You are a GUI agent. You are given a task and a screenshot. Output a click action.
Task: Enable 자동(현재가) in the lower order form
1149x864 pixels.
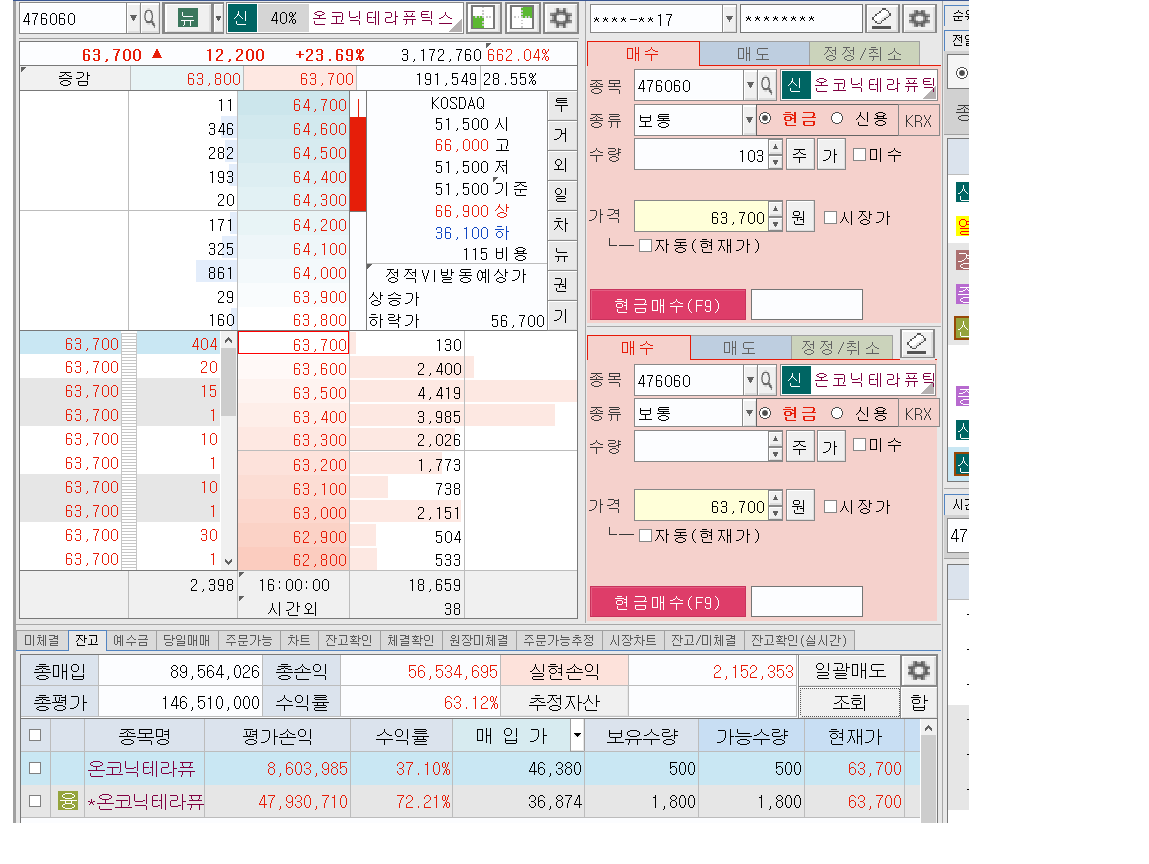click(646, 536)
